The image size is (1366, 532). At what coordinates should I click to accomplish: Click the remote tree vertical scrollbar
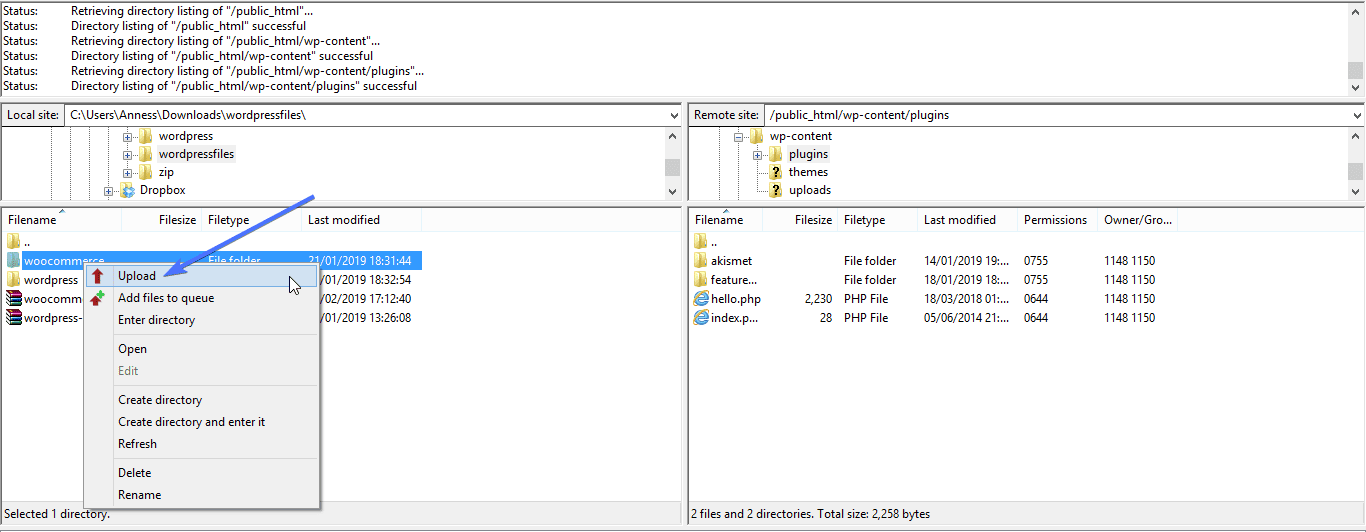coord(1355,163)
